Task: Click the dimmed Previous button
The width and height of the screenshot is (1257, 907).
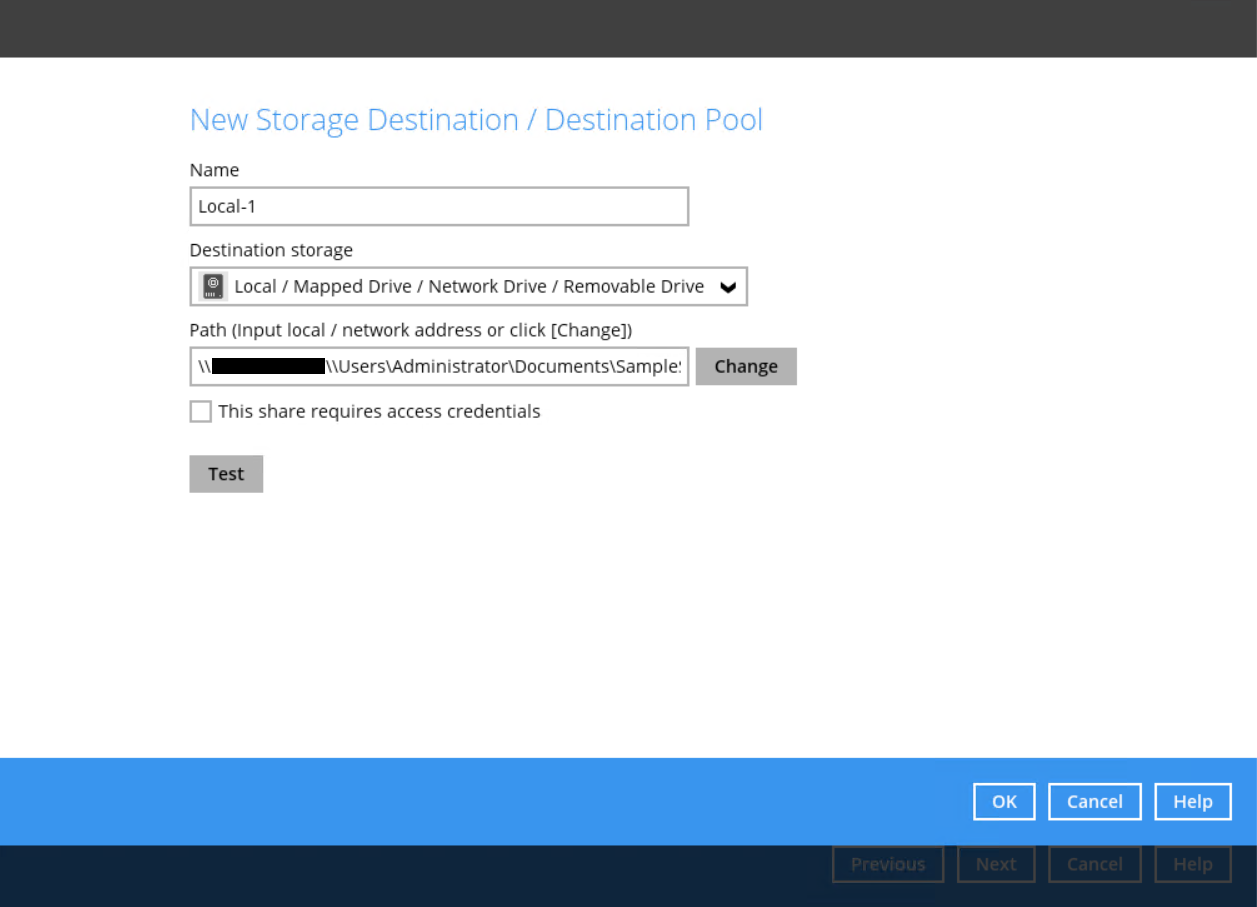Action: [888, 864]
